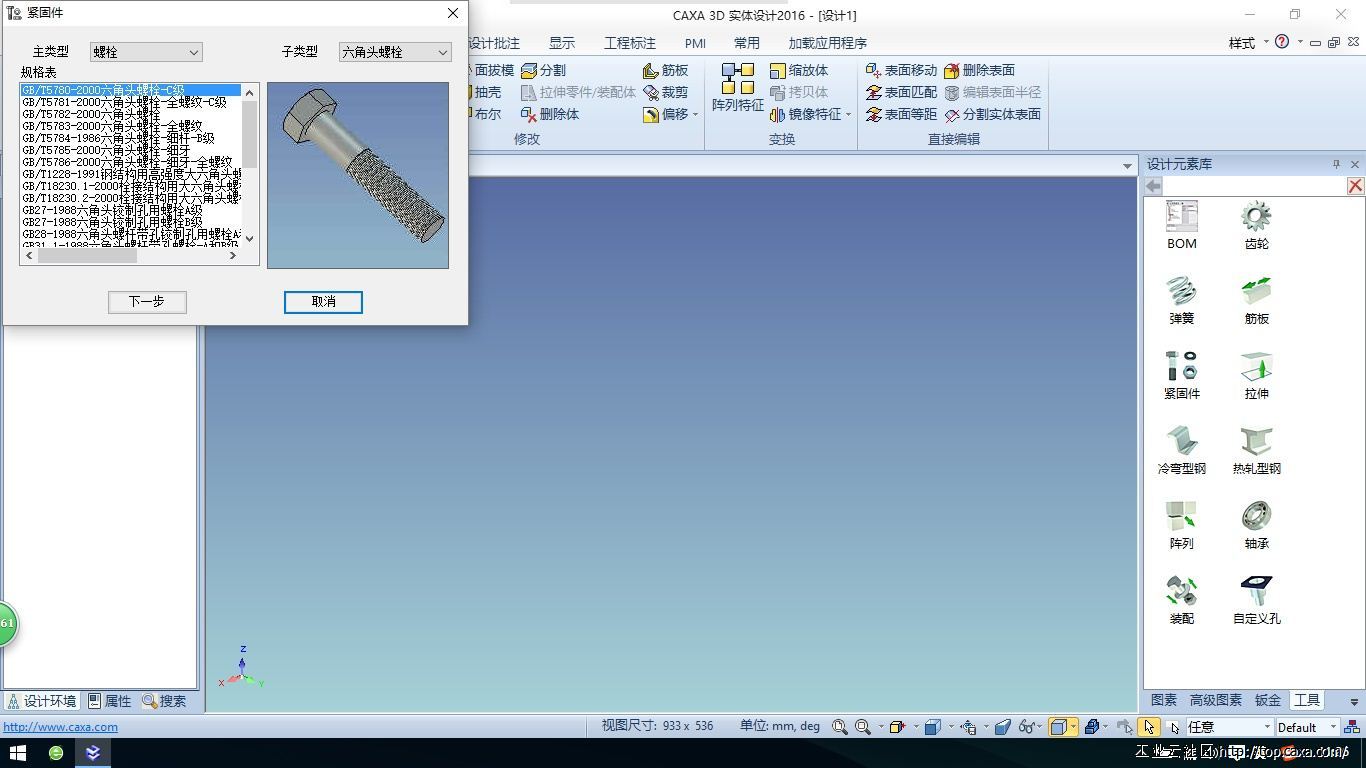Select the 紧固件 fastener element
1366x768 pixels.
pyautogui.click(x=1181, y=375)
